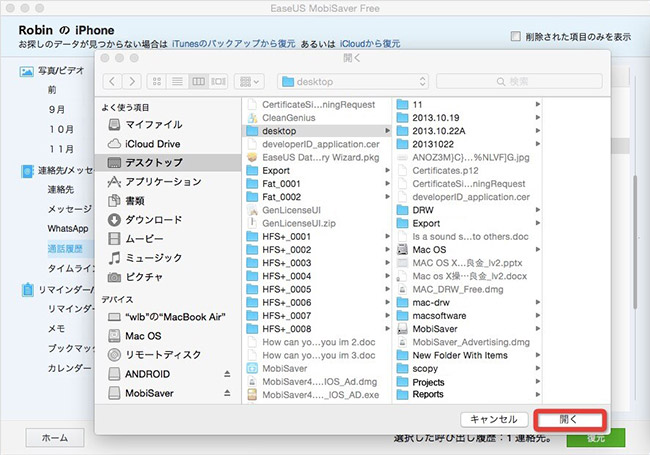The width and height of the screenshot is (650, 455).
Task: Click the ホーム button in MobiSaver
Action: coord(55,438)
